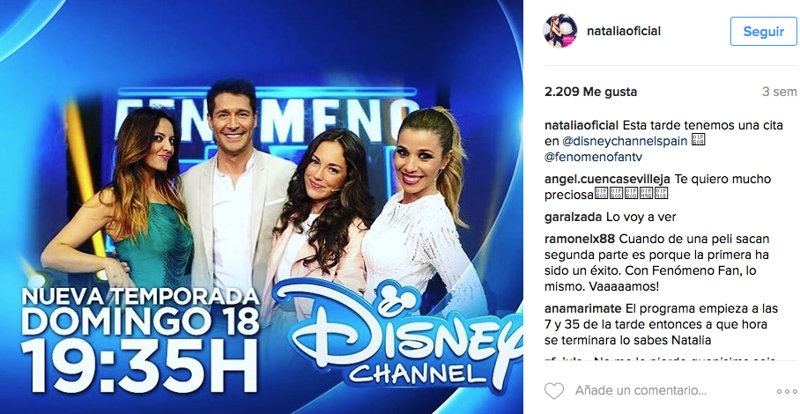Click the Fenómeno Fan promo photo
Viewport: 800px width, 414px height.
(261, 207)
